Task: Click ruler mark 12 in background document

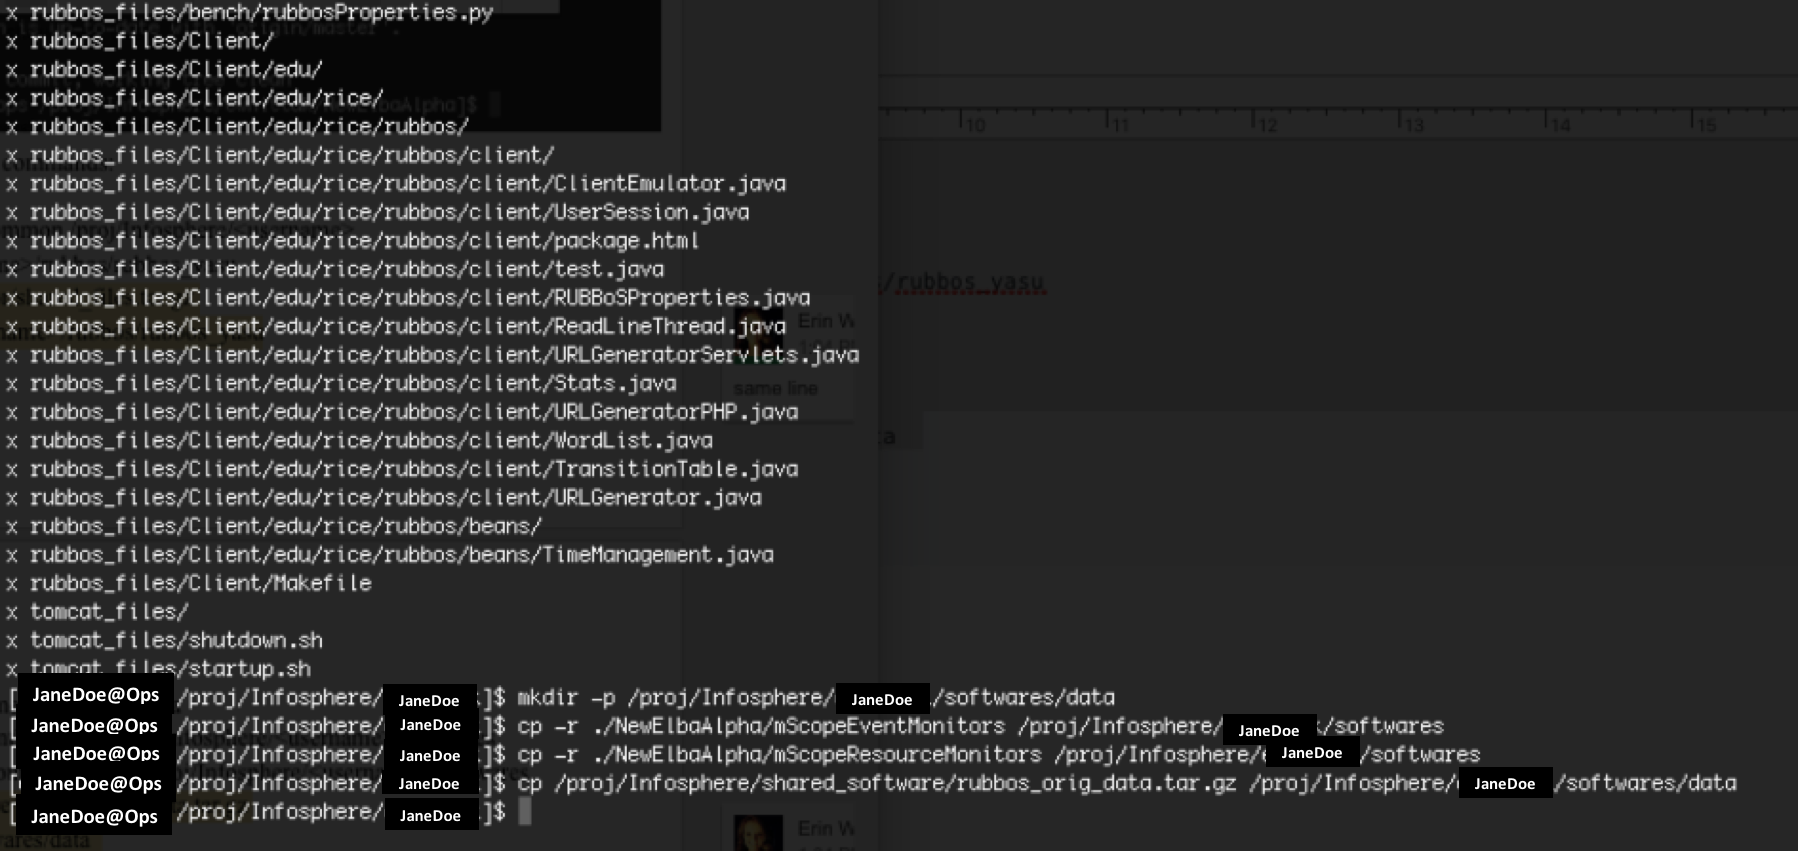Action: coord(1267,125)
